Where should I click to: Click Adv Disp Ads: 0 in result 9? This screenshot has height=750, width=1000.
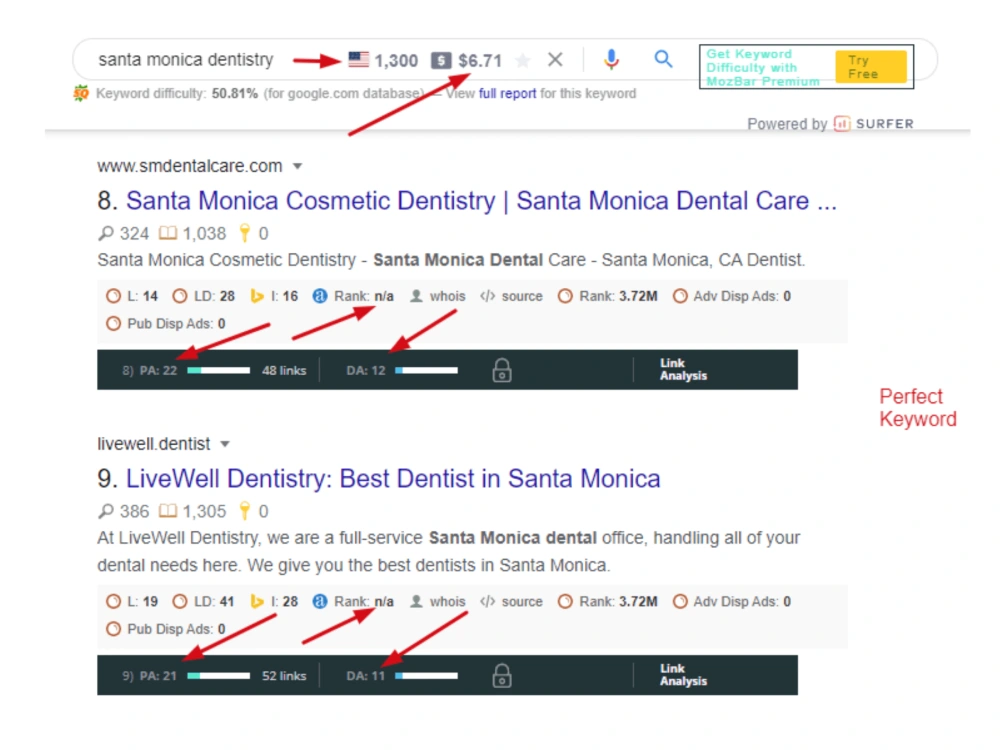click(x=732, y=601)
